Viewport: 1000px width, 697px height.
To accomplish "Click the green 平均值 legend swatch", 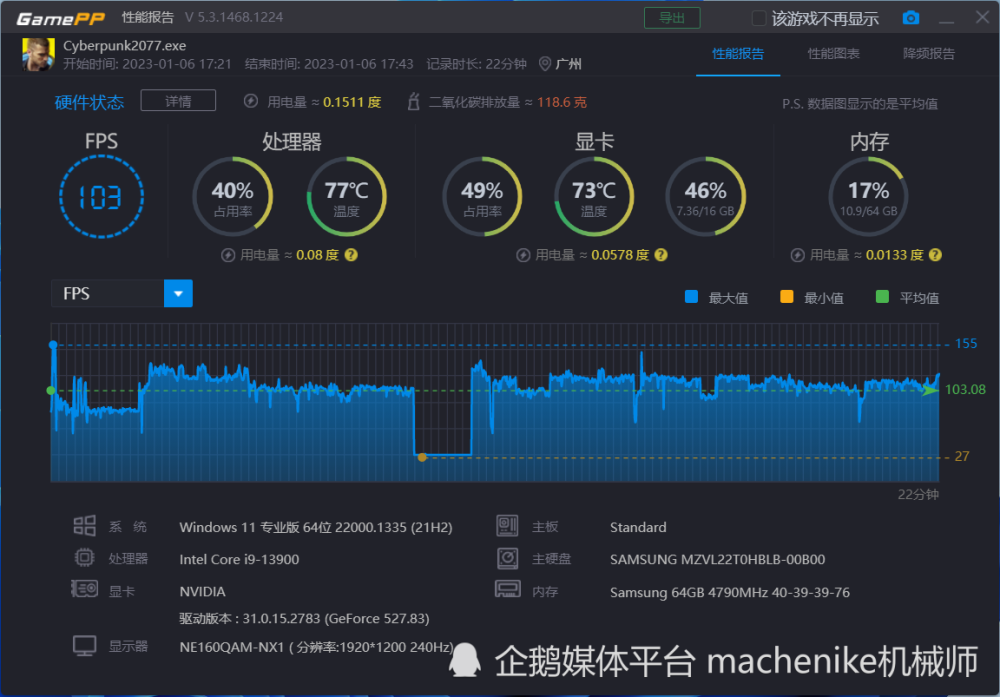I will click(x=882, y=297).
